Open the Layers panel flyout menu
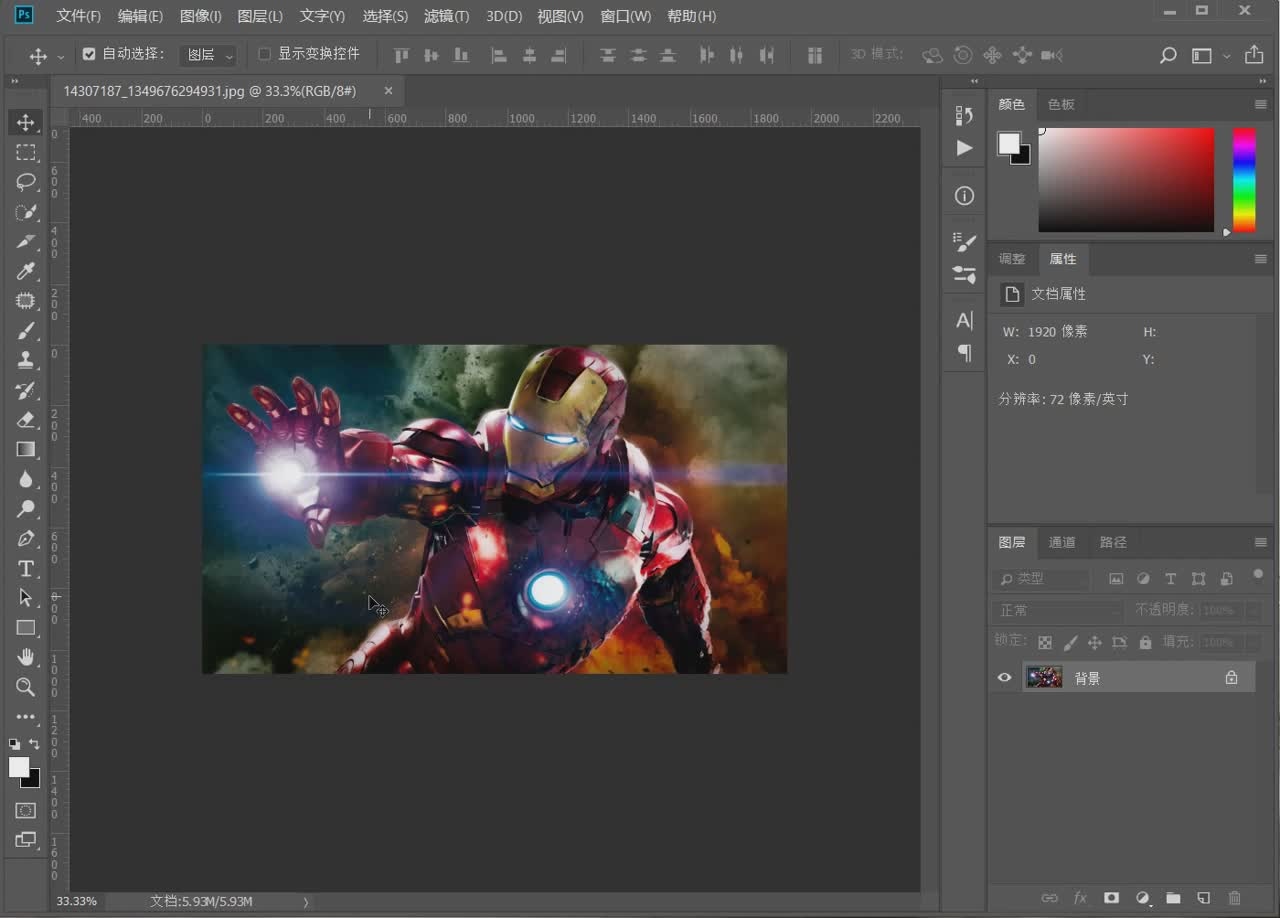 coord(1260,542)
